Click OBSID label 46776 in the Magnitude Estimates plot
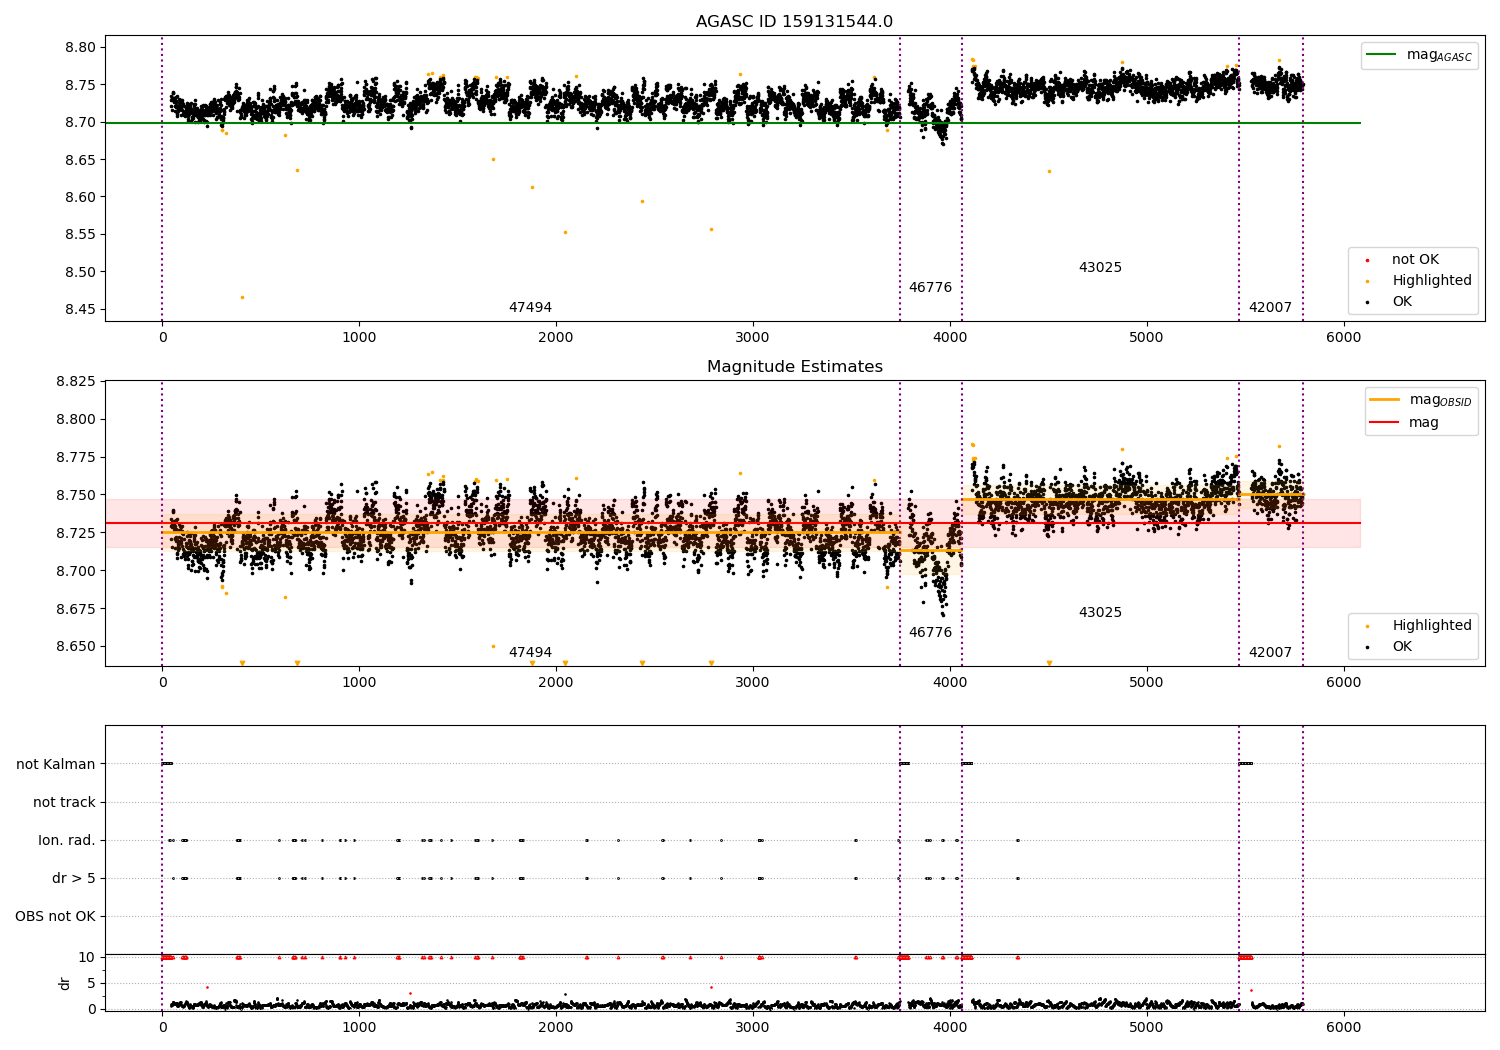 930,633
